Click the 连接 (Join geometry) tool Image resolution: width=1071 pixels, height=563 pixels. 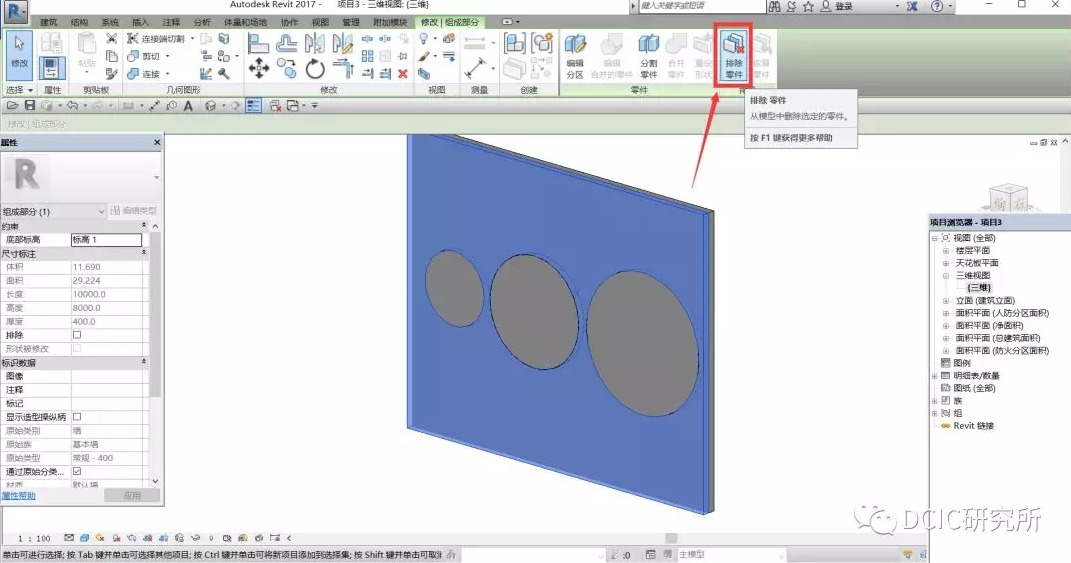coord(145,73)
